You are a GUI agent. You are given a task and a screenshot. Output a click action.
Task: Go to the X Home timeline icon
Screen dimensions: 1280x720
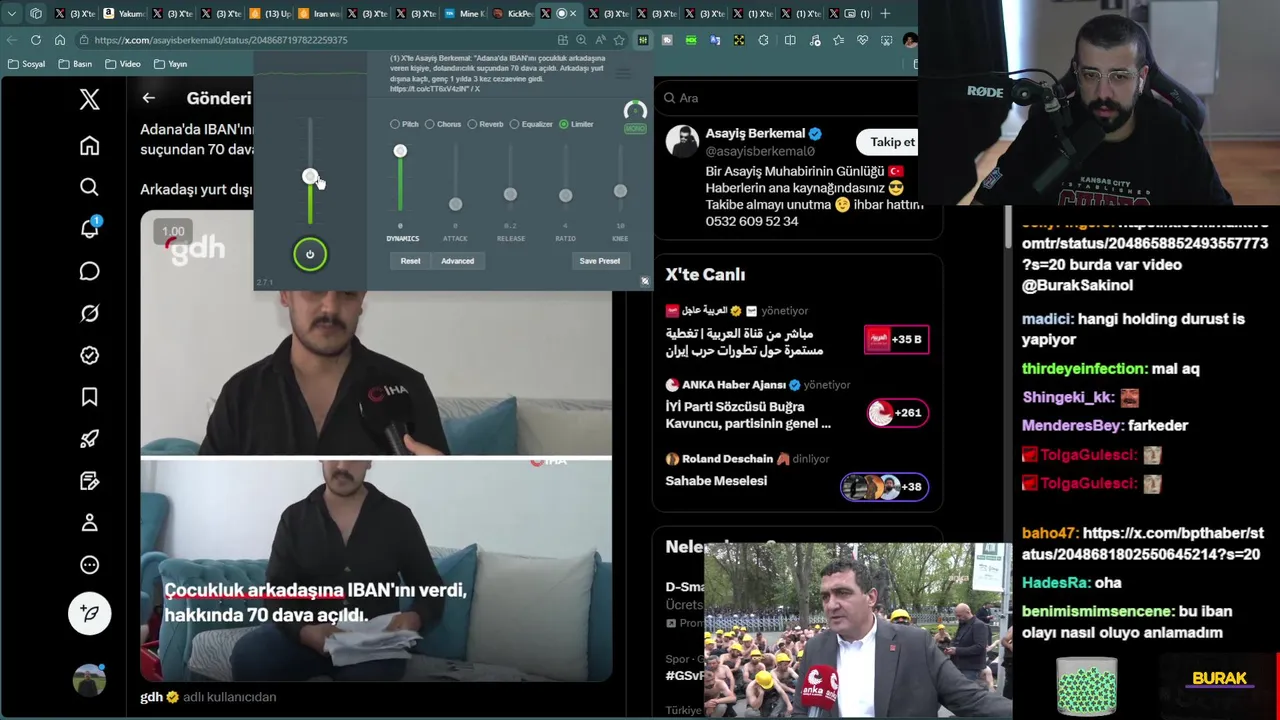point(89,146)
